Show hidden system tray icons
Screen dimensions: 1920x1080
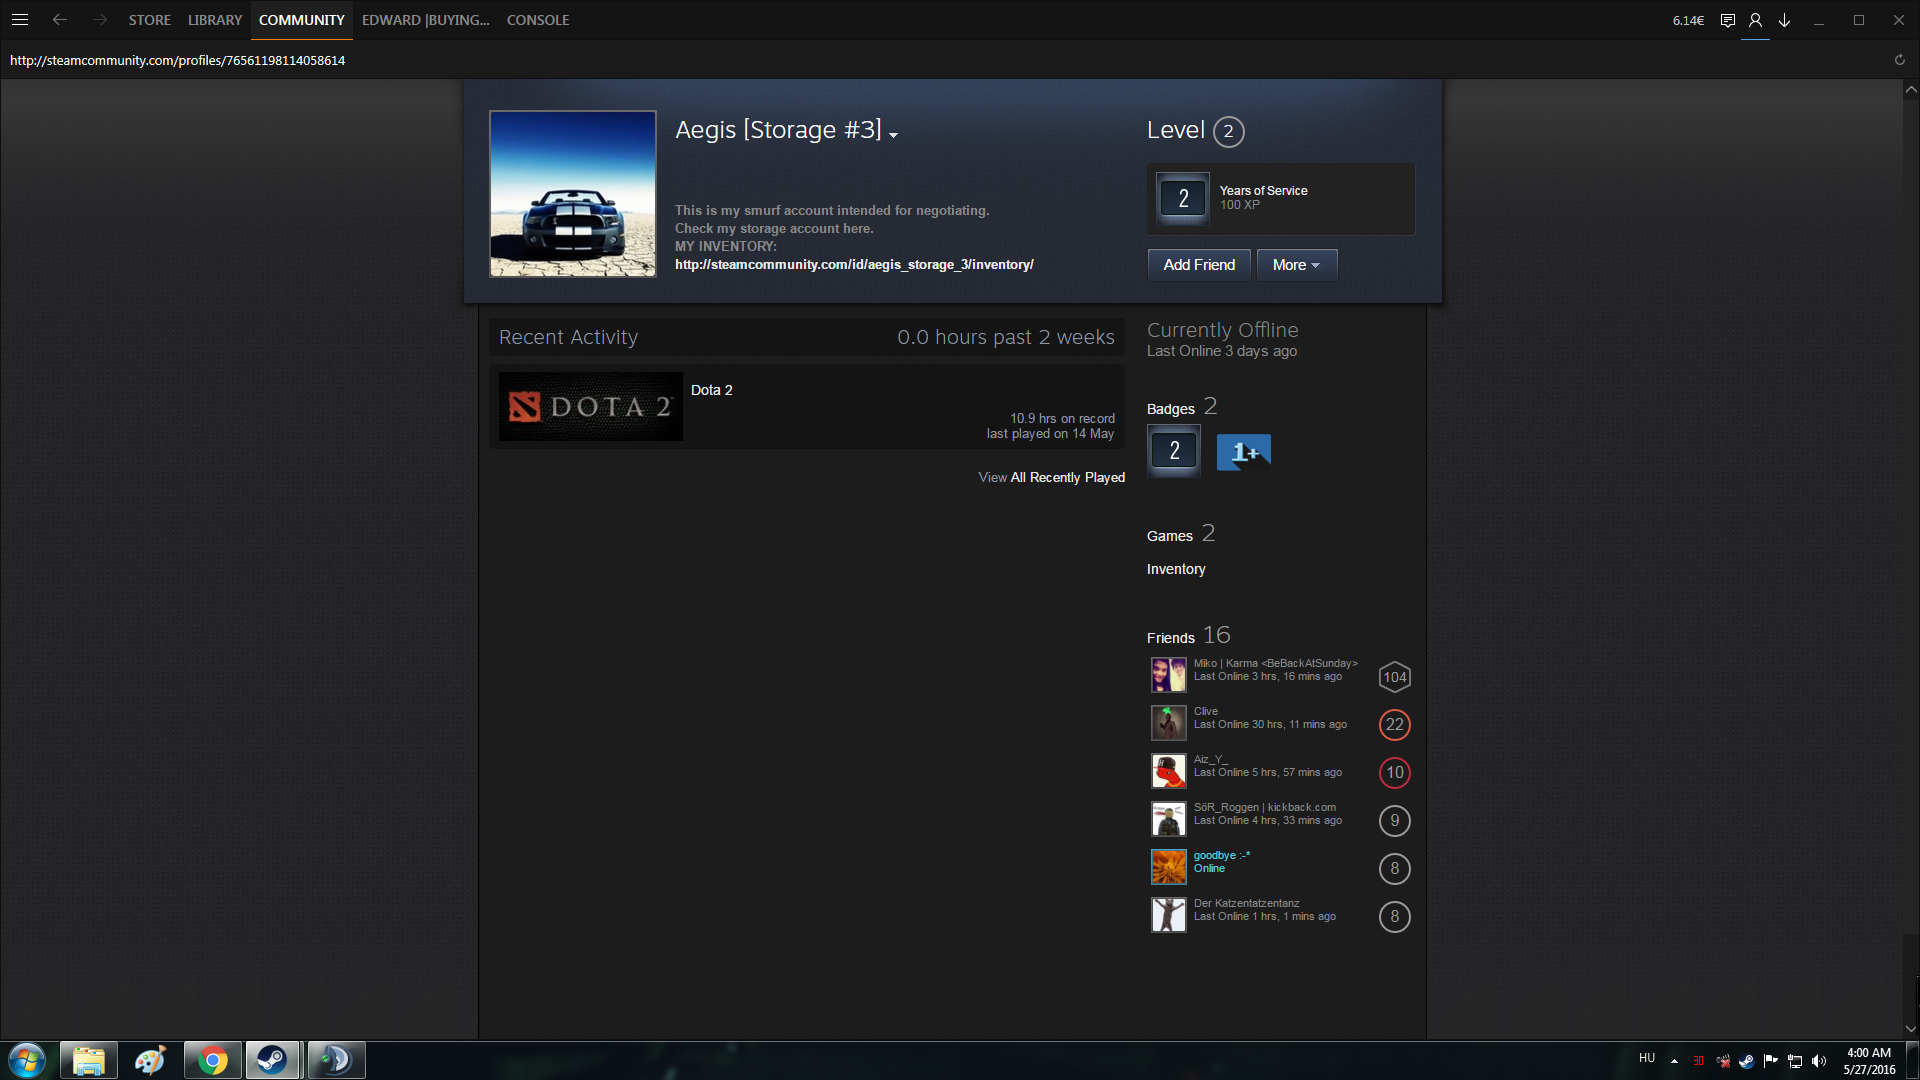1674,1060
